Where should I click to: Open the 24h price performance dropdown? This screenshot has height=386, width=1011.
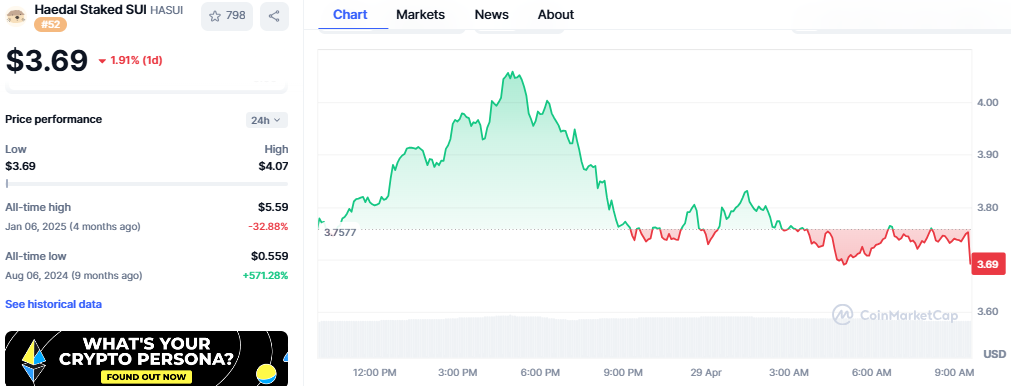pyautogui.click(x=267, y=120)
